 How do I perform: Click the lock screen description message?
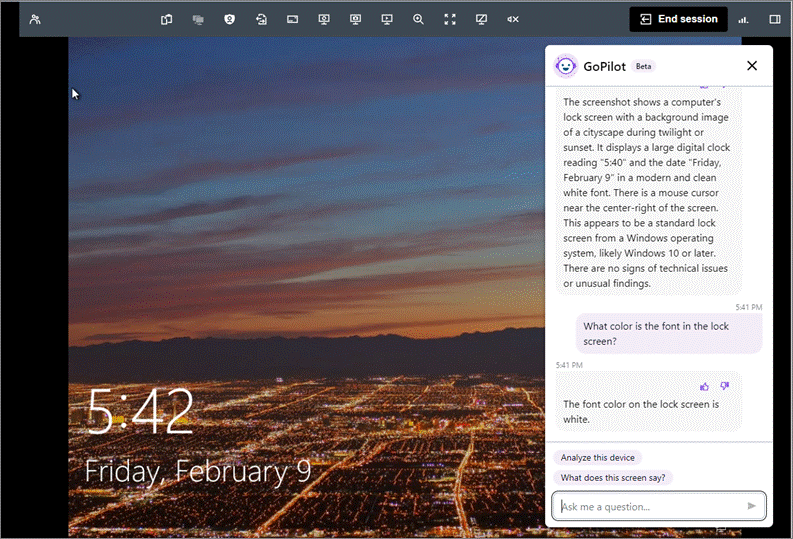pyautogui.click(x=648, y=192)
